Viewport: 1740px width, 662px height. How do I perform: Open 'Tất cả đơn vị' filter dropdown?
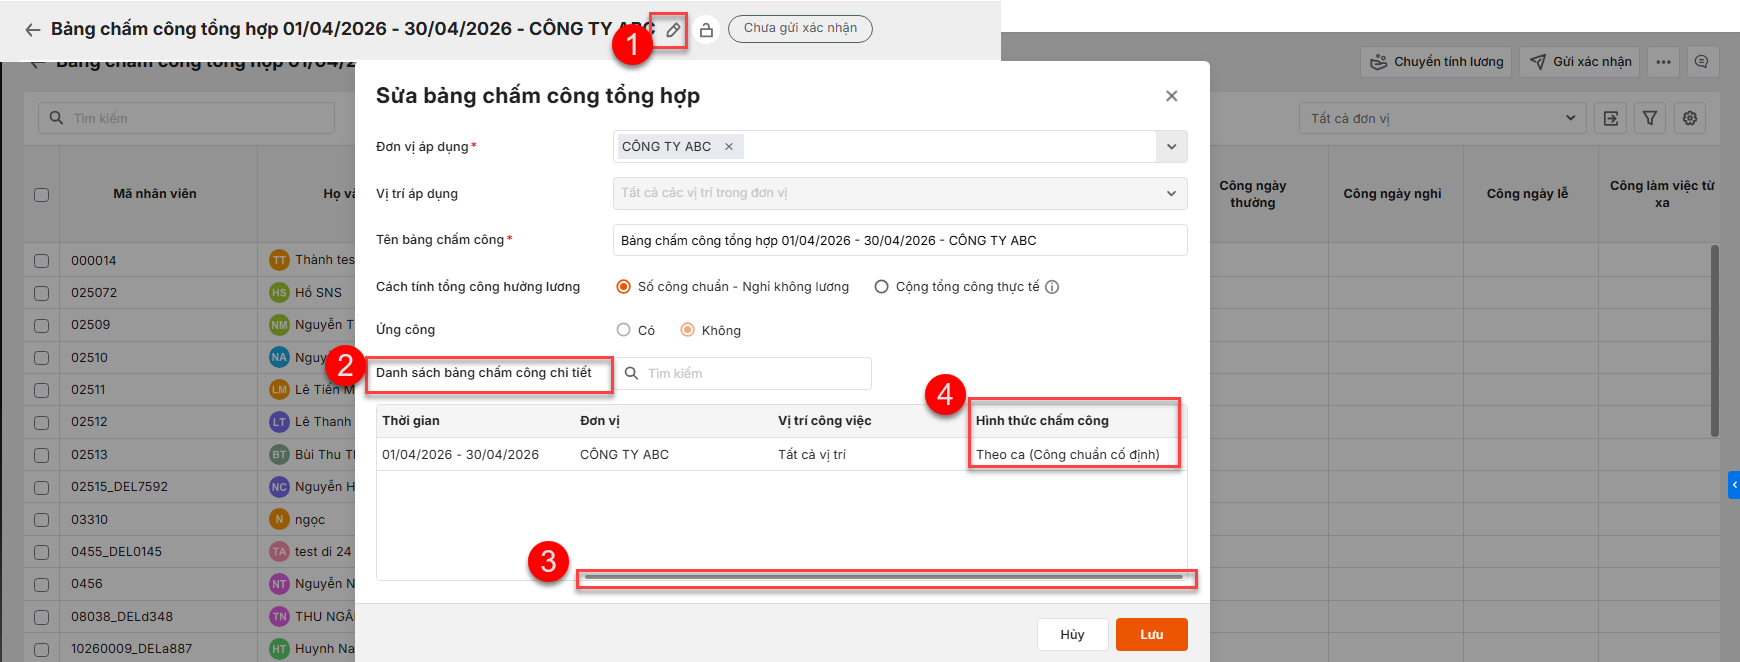click(x=1442, y=118)
